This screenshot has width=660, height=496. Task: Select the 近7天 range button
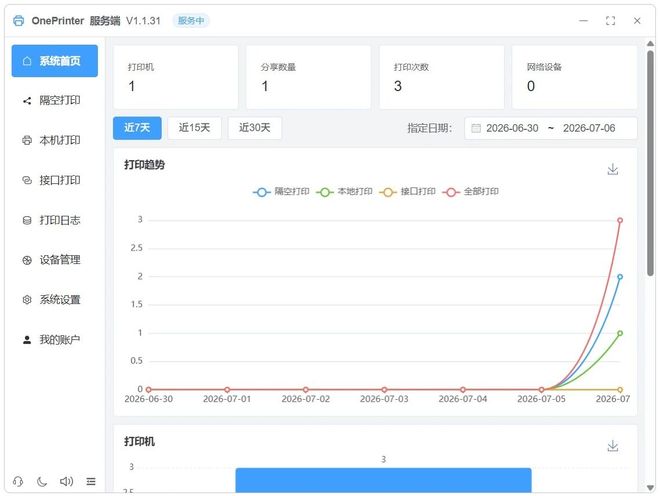point(137,128)
